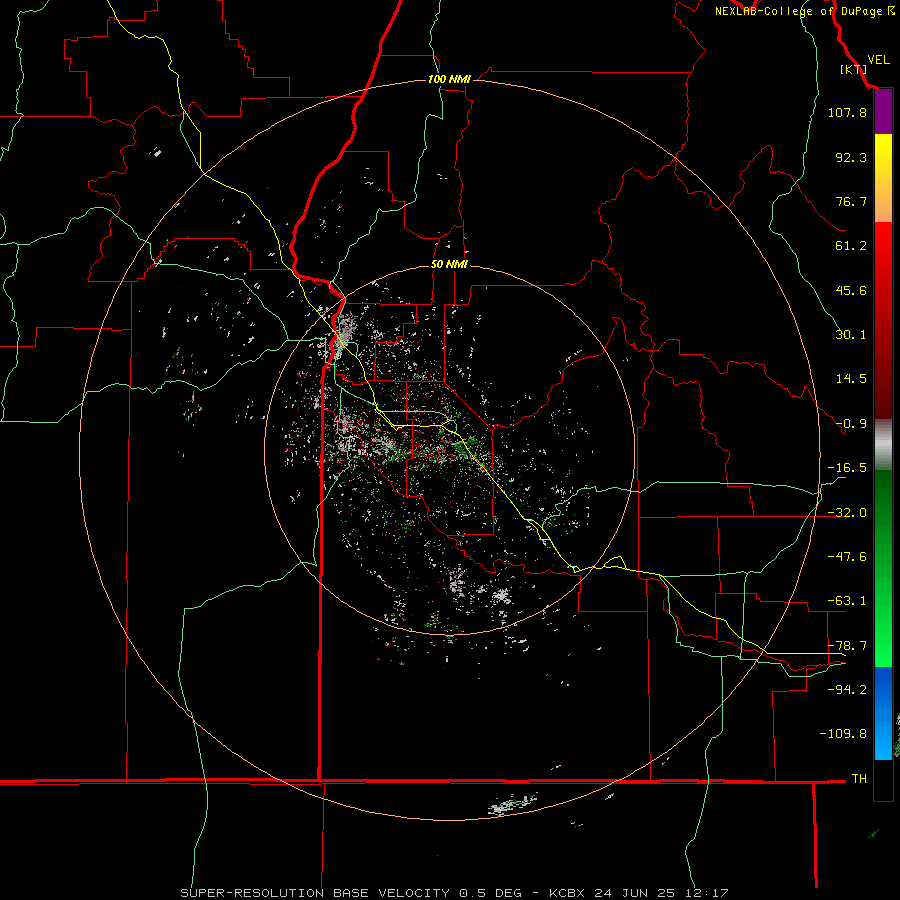Select the -78.7 velocity scale label

tap(847, 646)
